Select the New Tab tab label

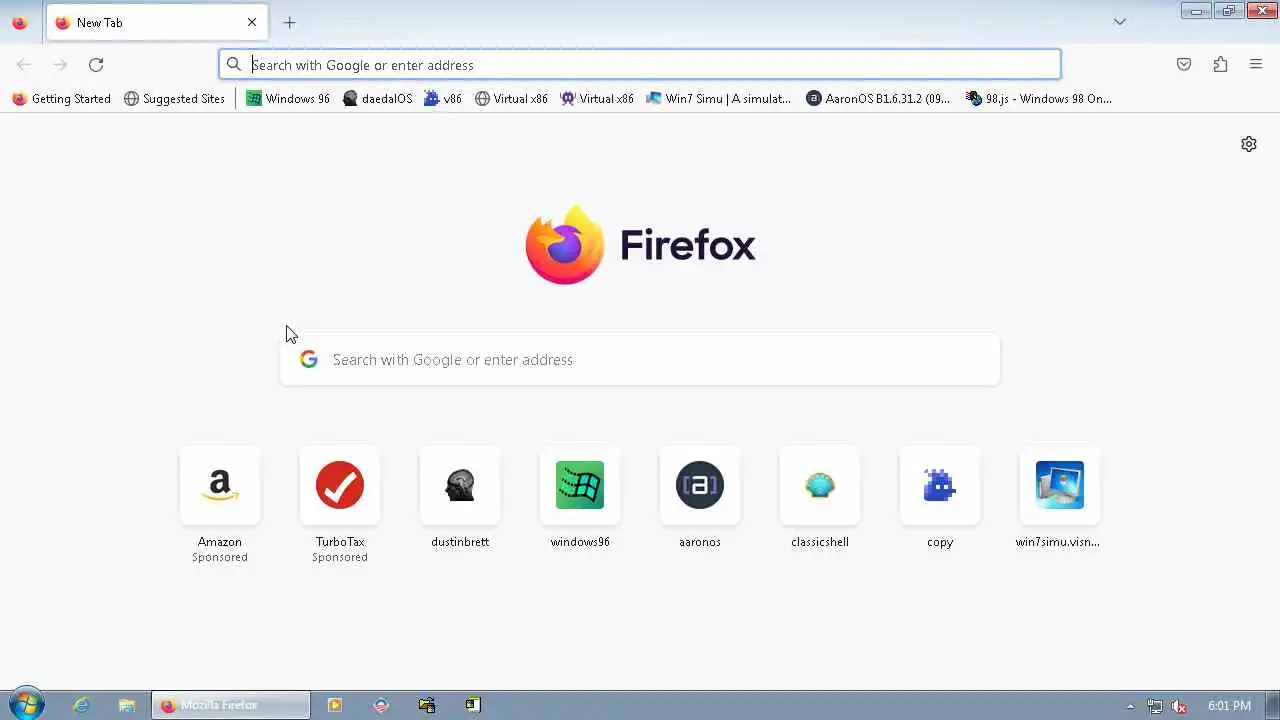coord(99,22)
